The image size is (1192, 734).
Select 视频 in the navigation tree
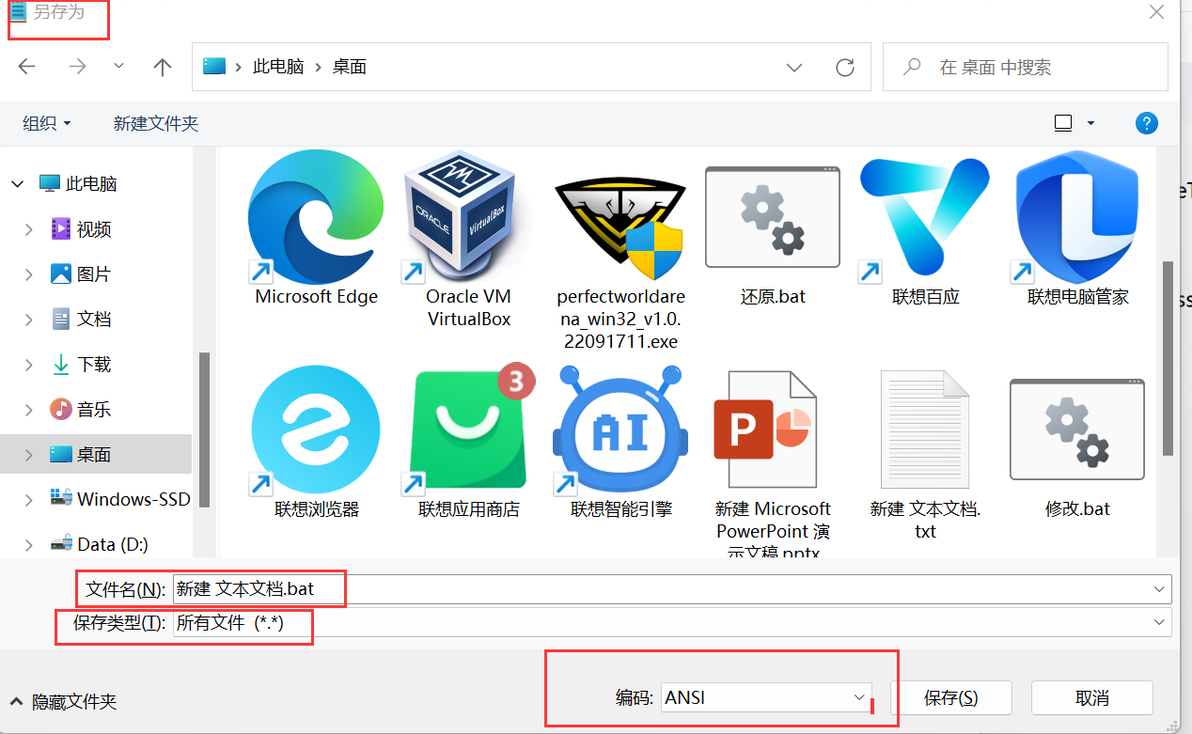click(x=81, y=229)
